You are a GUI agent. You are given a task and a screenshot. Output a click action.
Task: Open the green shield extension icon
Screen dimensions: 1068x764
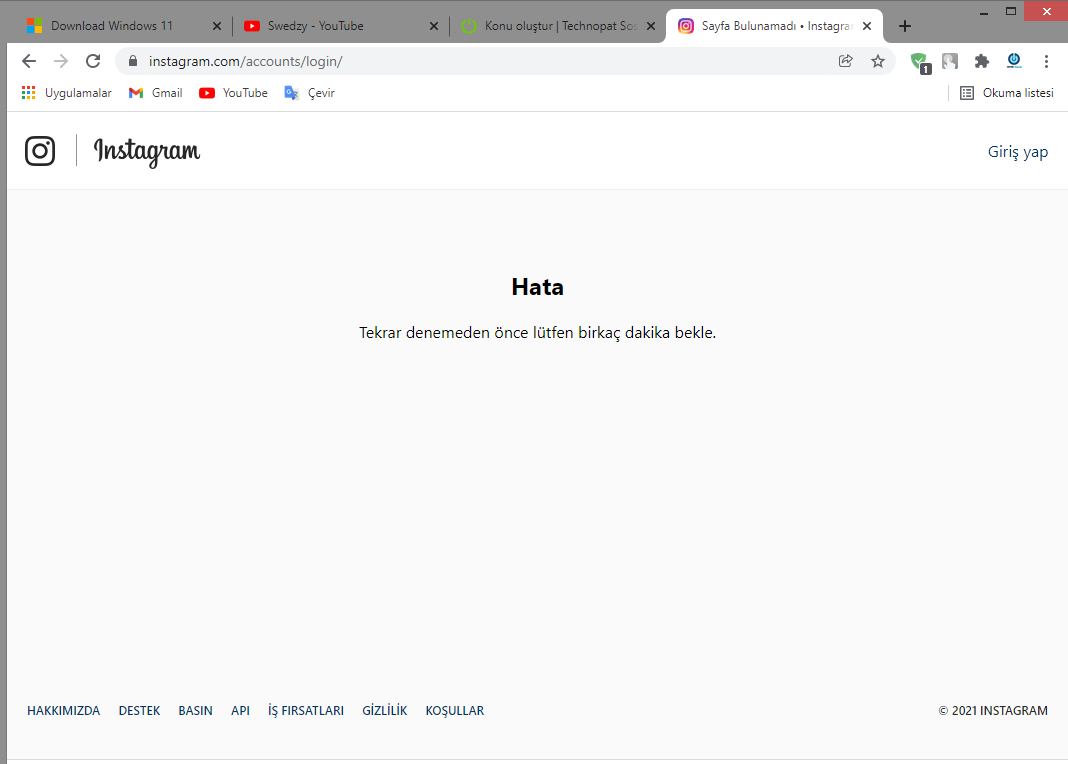click(920, 63)
